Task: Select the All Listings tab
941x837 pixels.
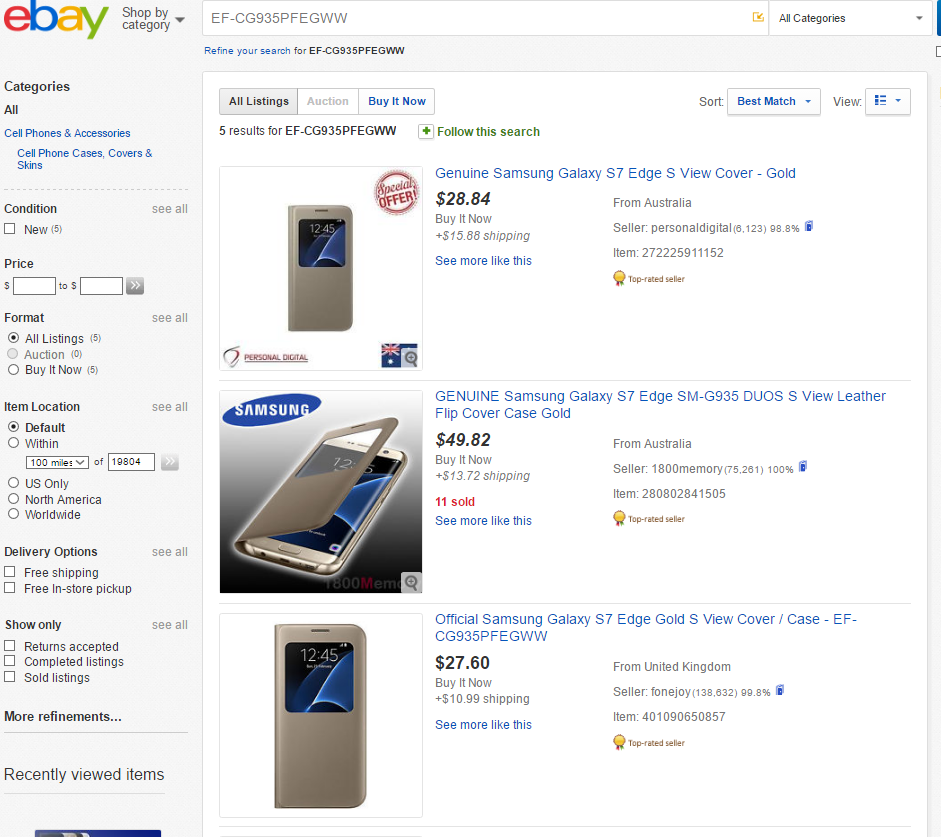Action: (x=258, y=101)
